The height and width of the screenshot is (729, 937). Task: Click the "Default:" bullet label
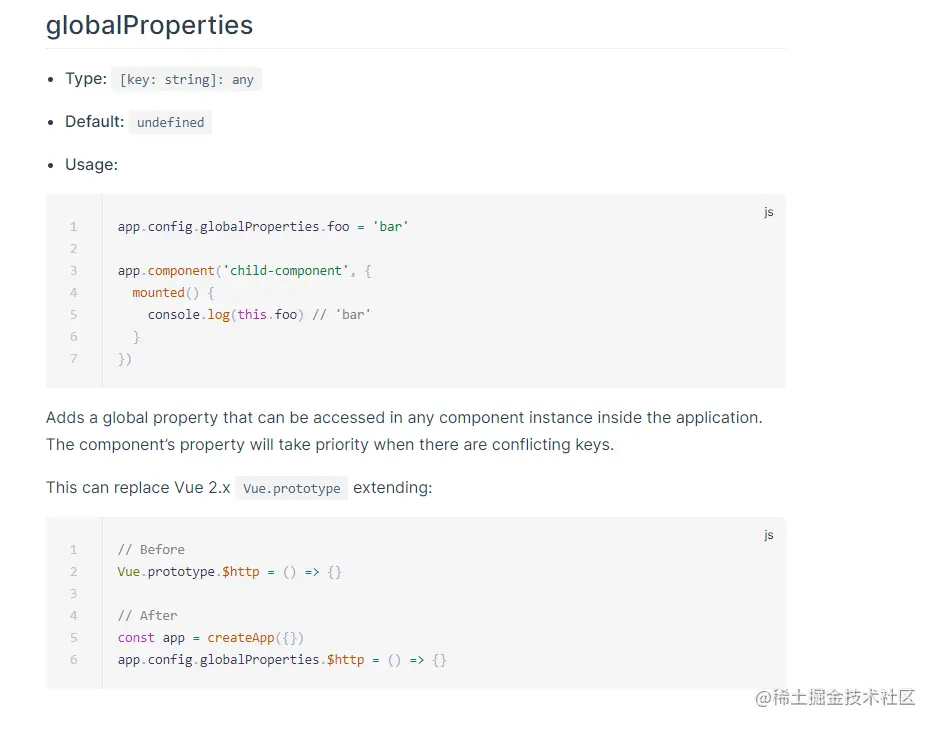click(x=95, y=122)
